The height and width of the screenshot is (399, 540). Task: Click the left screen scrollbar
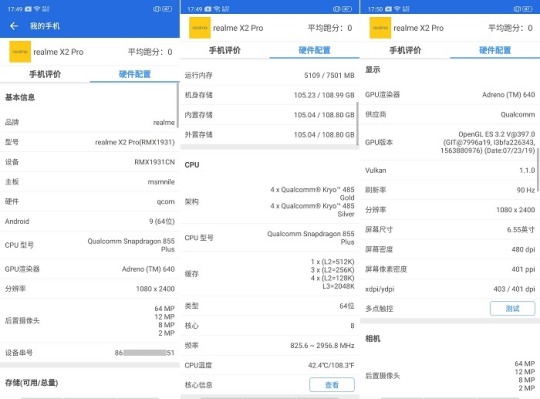point(178,105)
